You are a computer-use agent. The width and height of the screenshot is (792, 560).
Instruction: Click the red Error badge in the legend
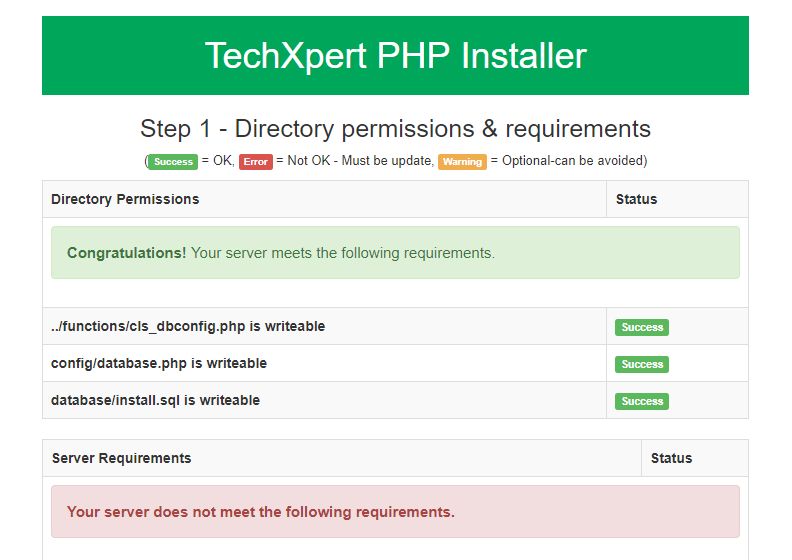point(255,161)
